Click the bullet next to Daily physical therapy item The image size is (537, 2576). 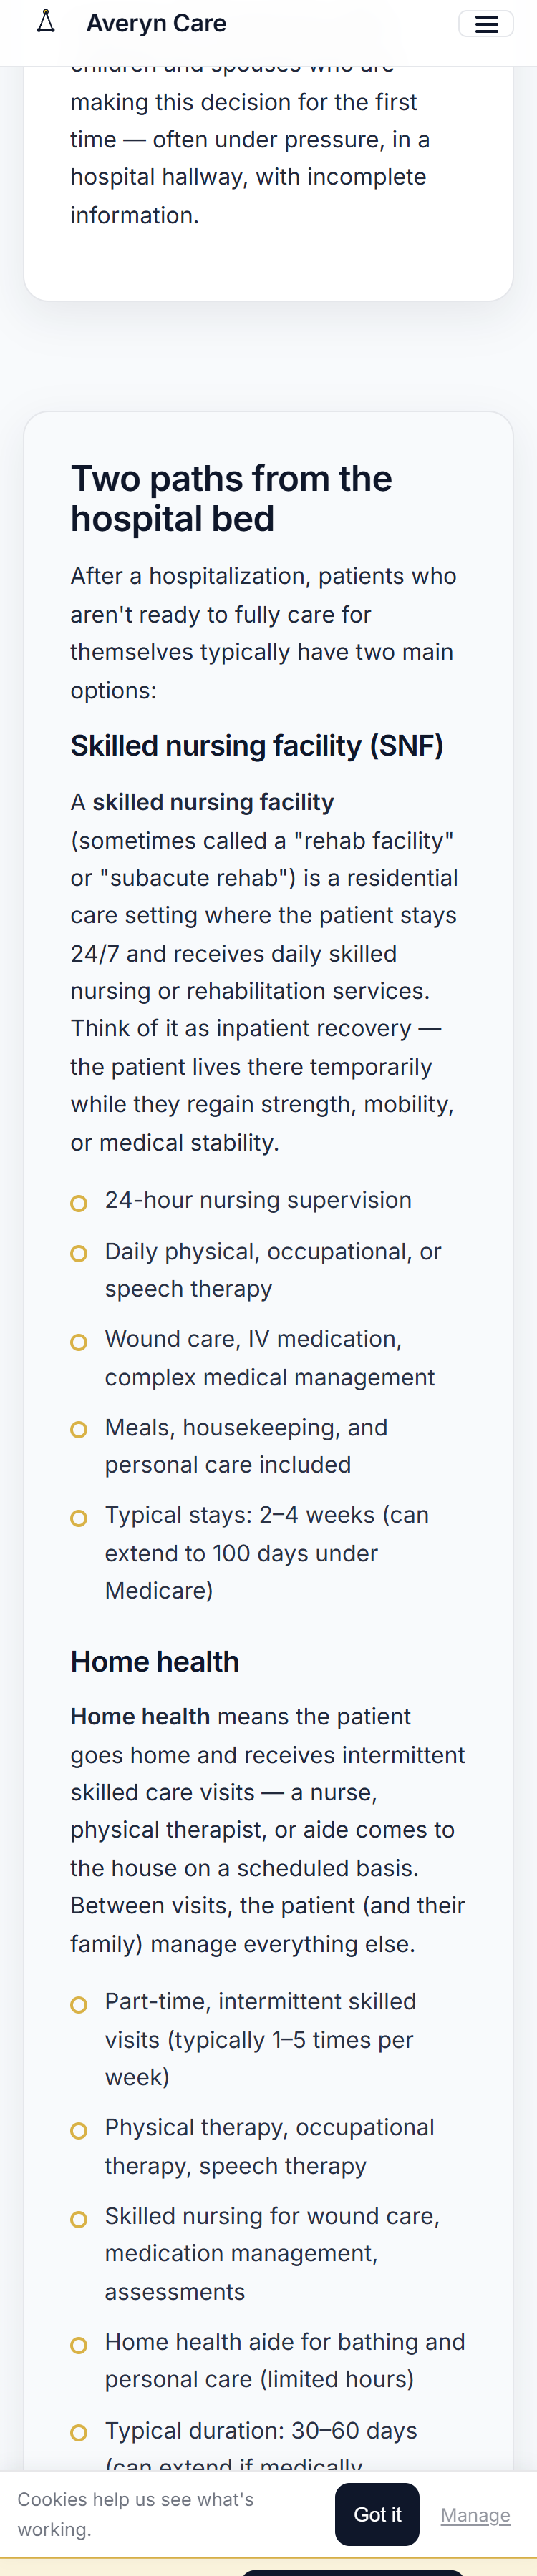coord(80,1253)
